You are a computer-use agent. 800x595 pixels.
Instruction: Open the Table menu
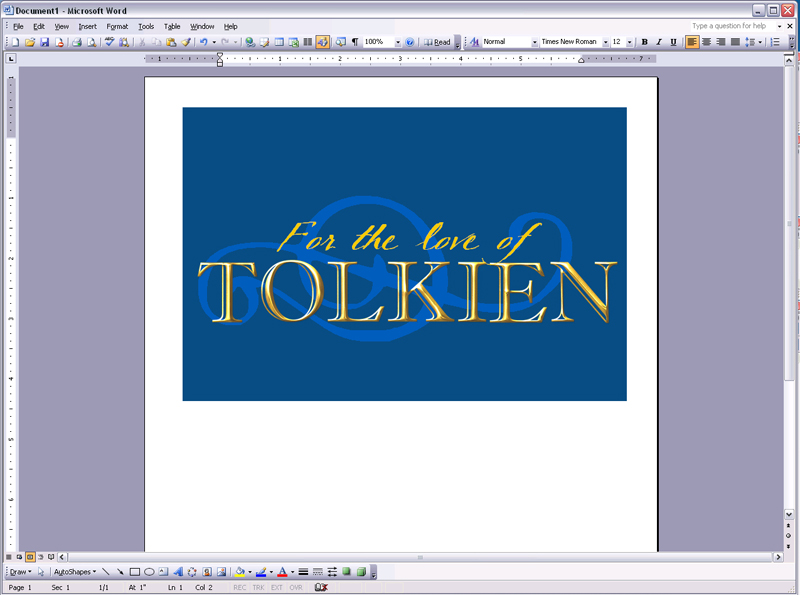(x=172, y=27)
